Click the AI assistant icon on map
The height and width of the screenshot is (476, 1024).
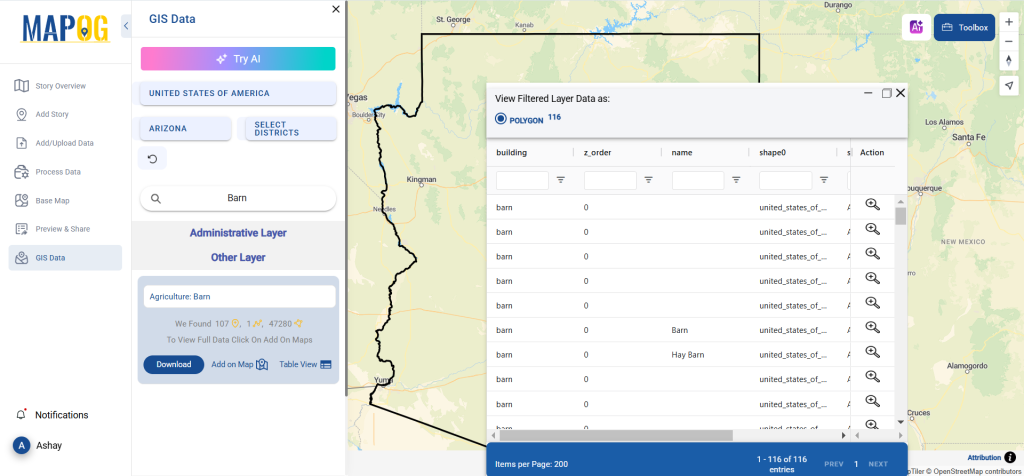(916, 27)
